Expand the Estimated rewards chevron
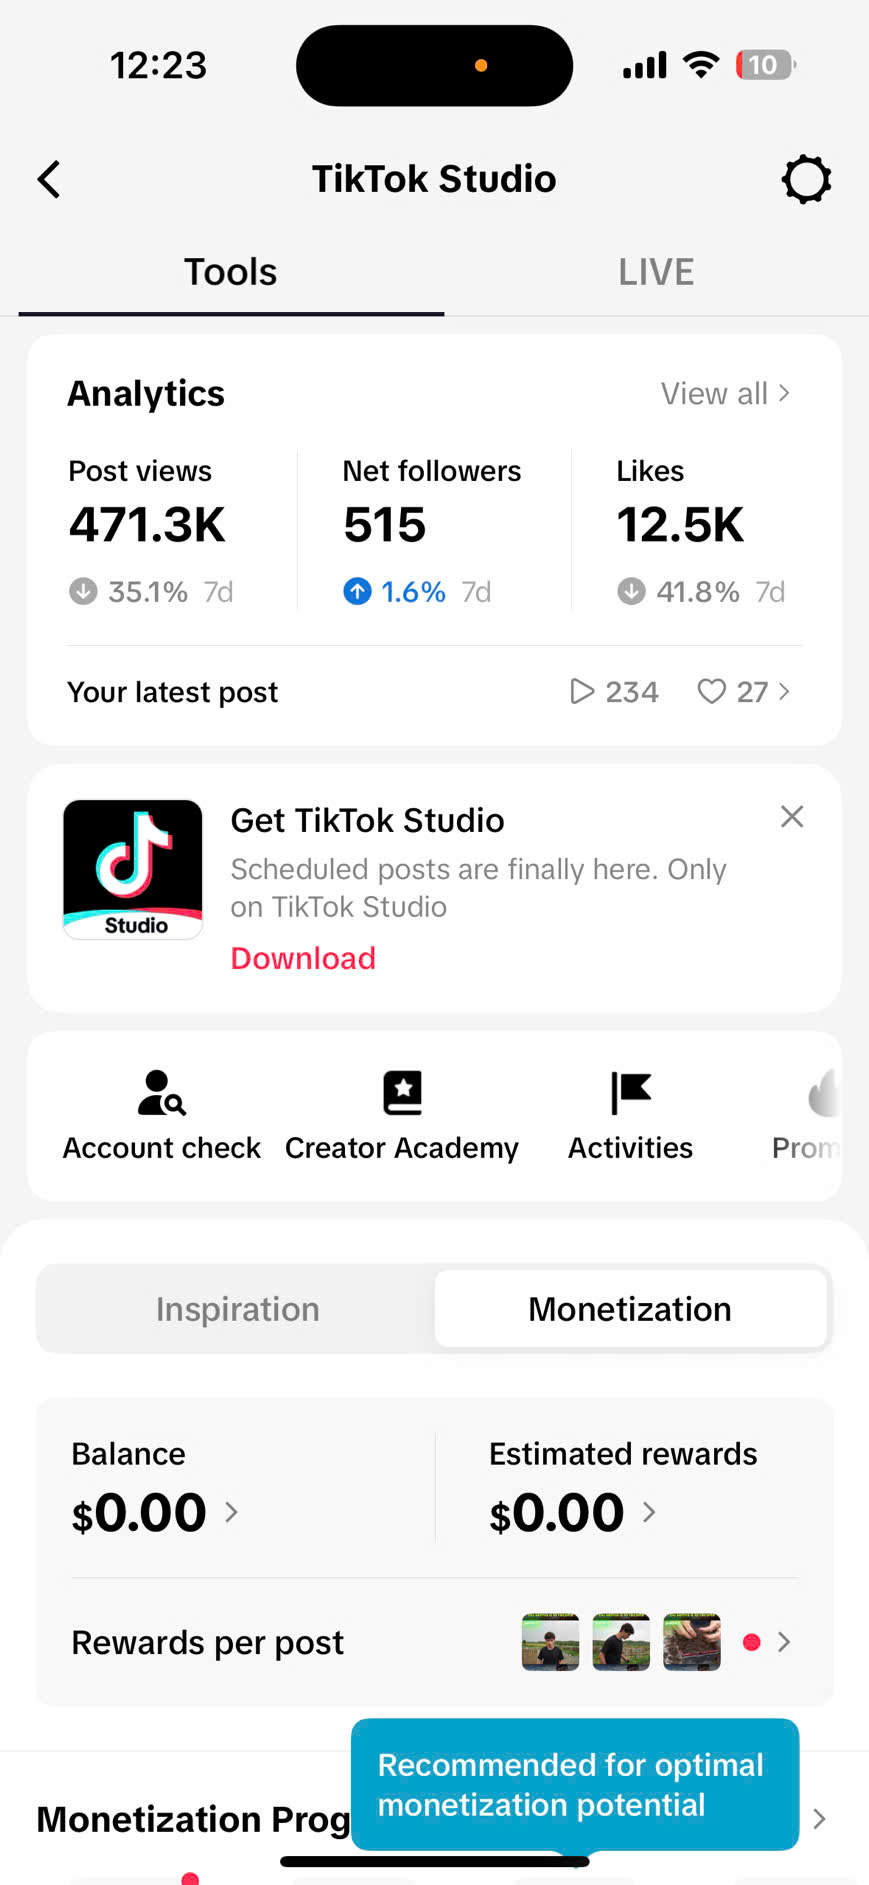 pyautogui.click(x=649, y=1512)
